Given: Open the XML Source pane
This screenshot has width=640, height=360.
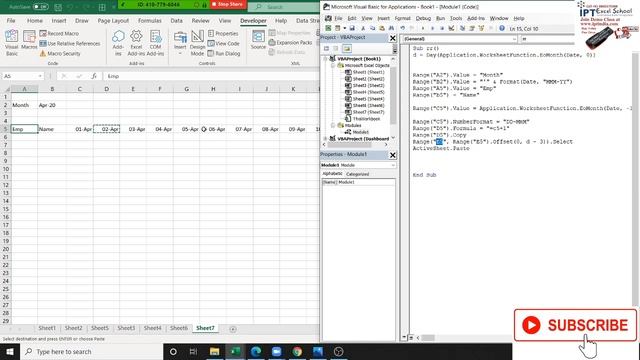Looking at the screenshot, I should tap(258, 40).
